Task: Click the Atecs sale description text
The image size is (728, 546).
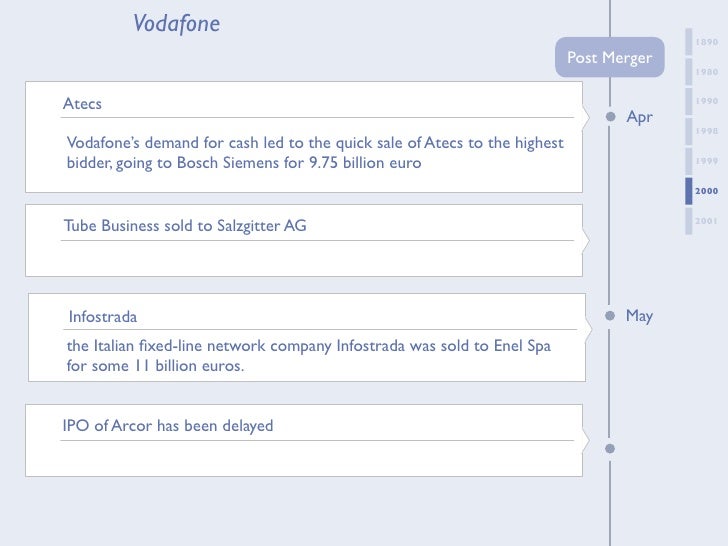Action: click(x=314, y=153)
